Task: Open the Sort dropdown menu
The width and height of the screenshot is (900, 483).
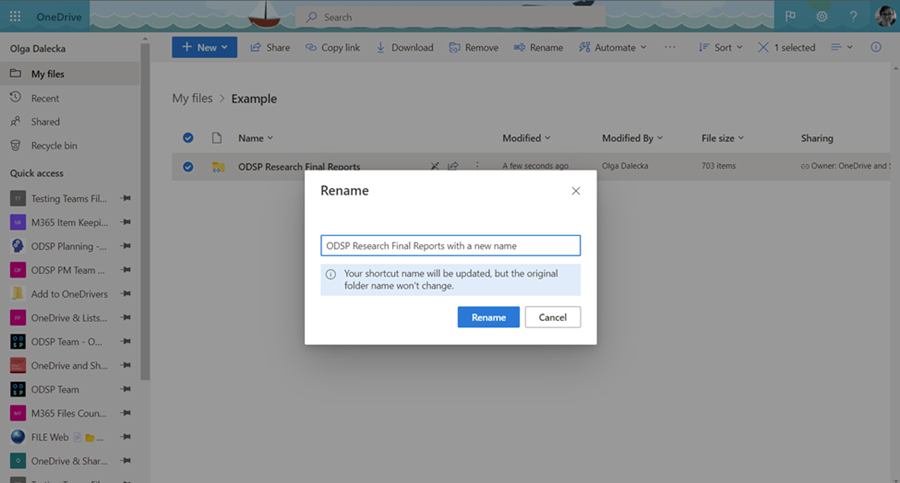Action: coord(720,47)
